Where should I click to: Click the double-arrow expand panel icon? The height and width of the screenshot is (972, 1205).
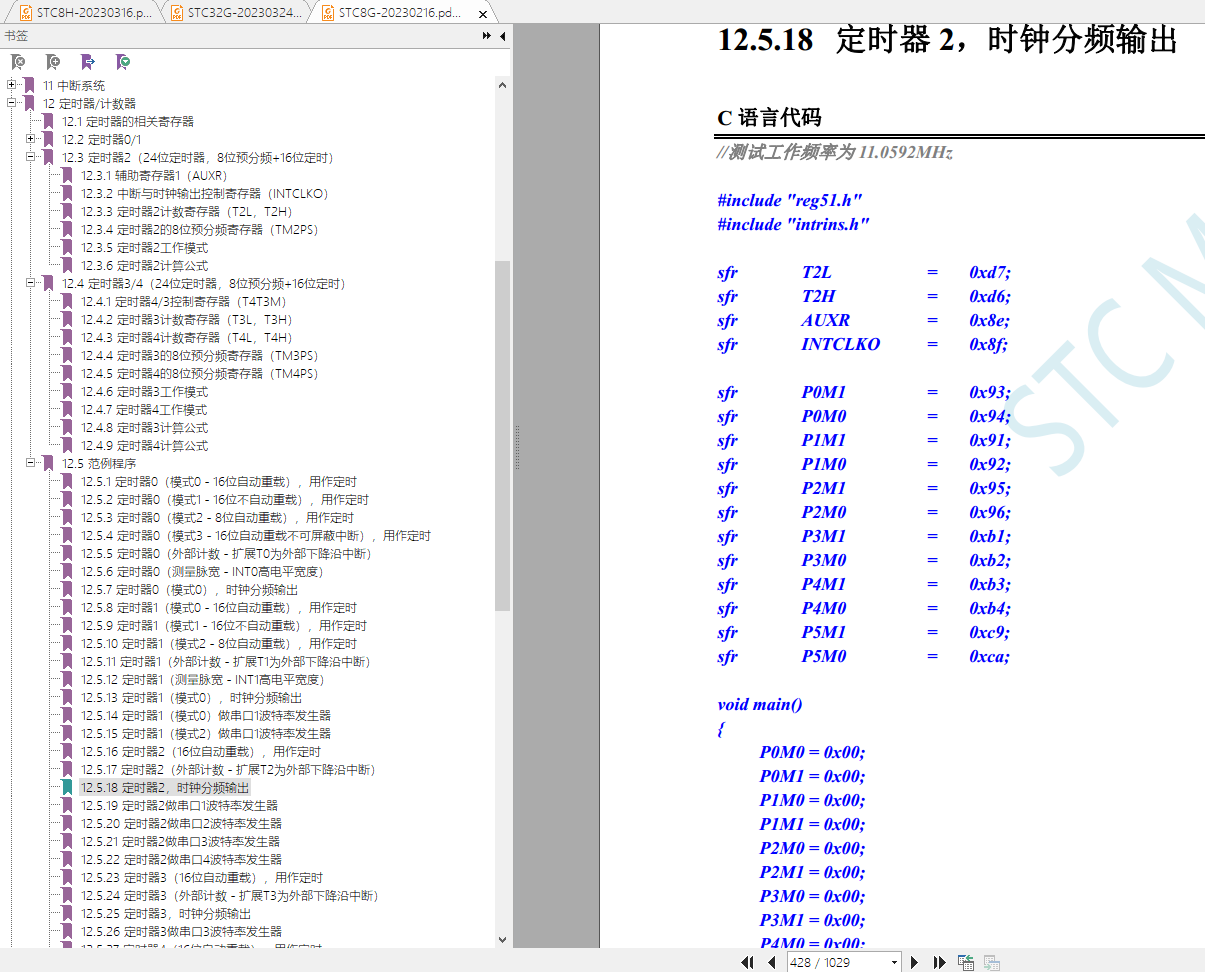pos(487,35)
